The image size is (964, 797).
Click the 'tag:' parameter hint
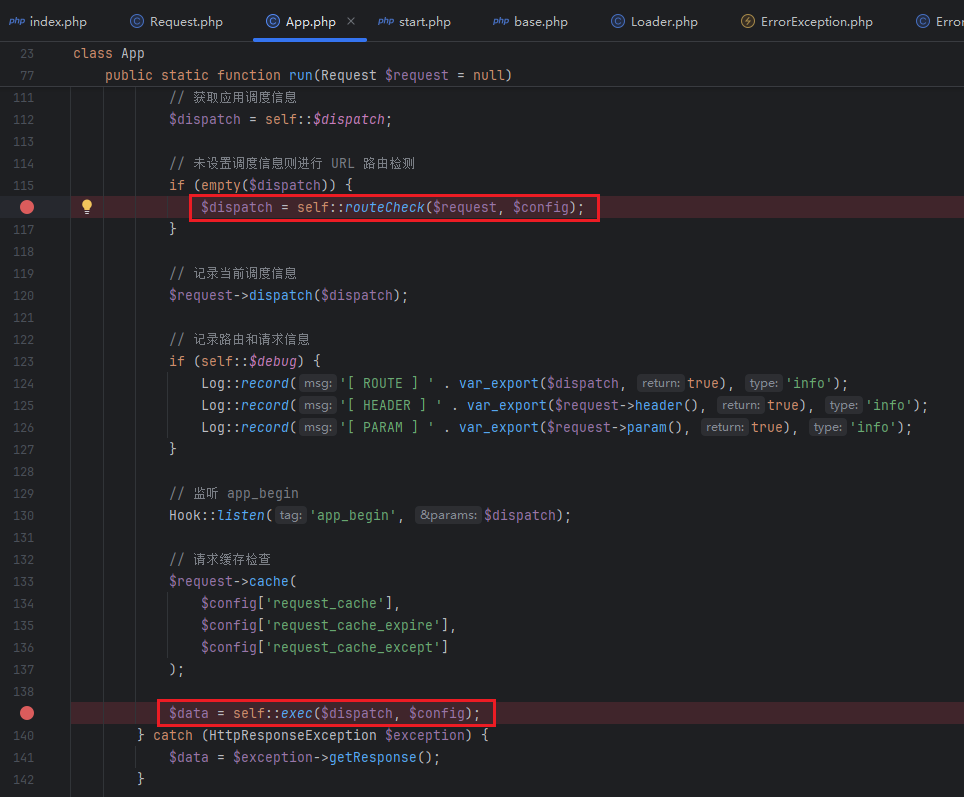[x=291, y=515]
